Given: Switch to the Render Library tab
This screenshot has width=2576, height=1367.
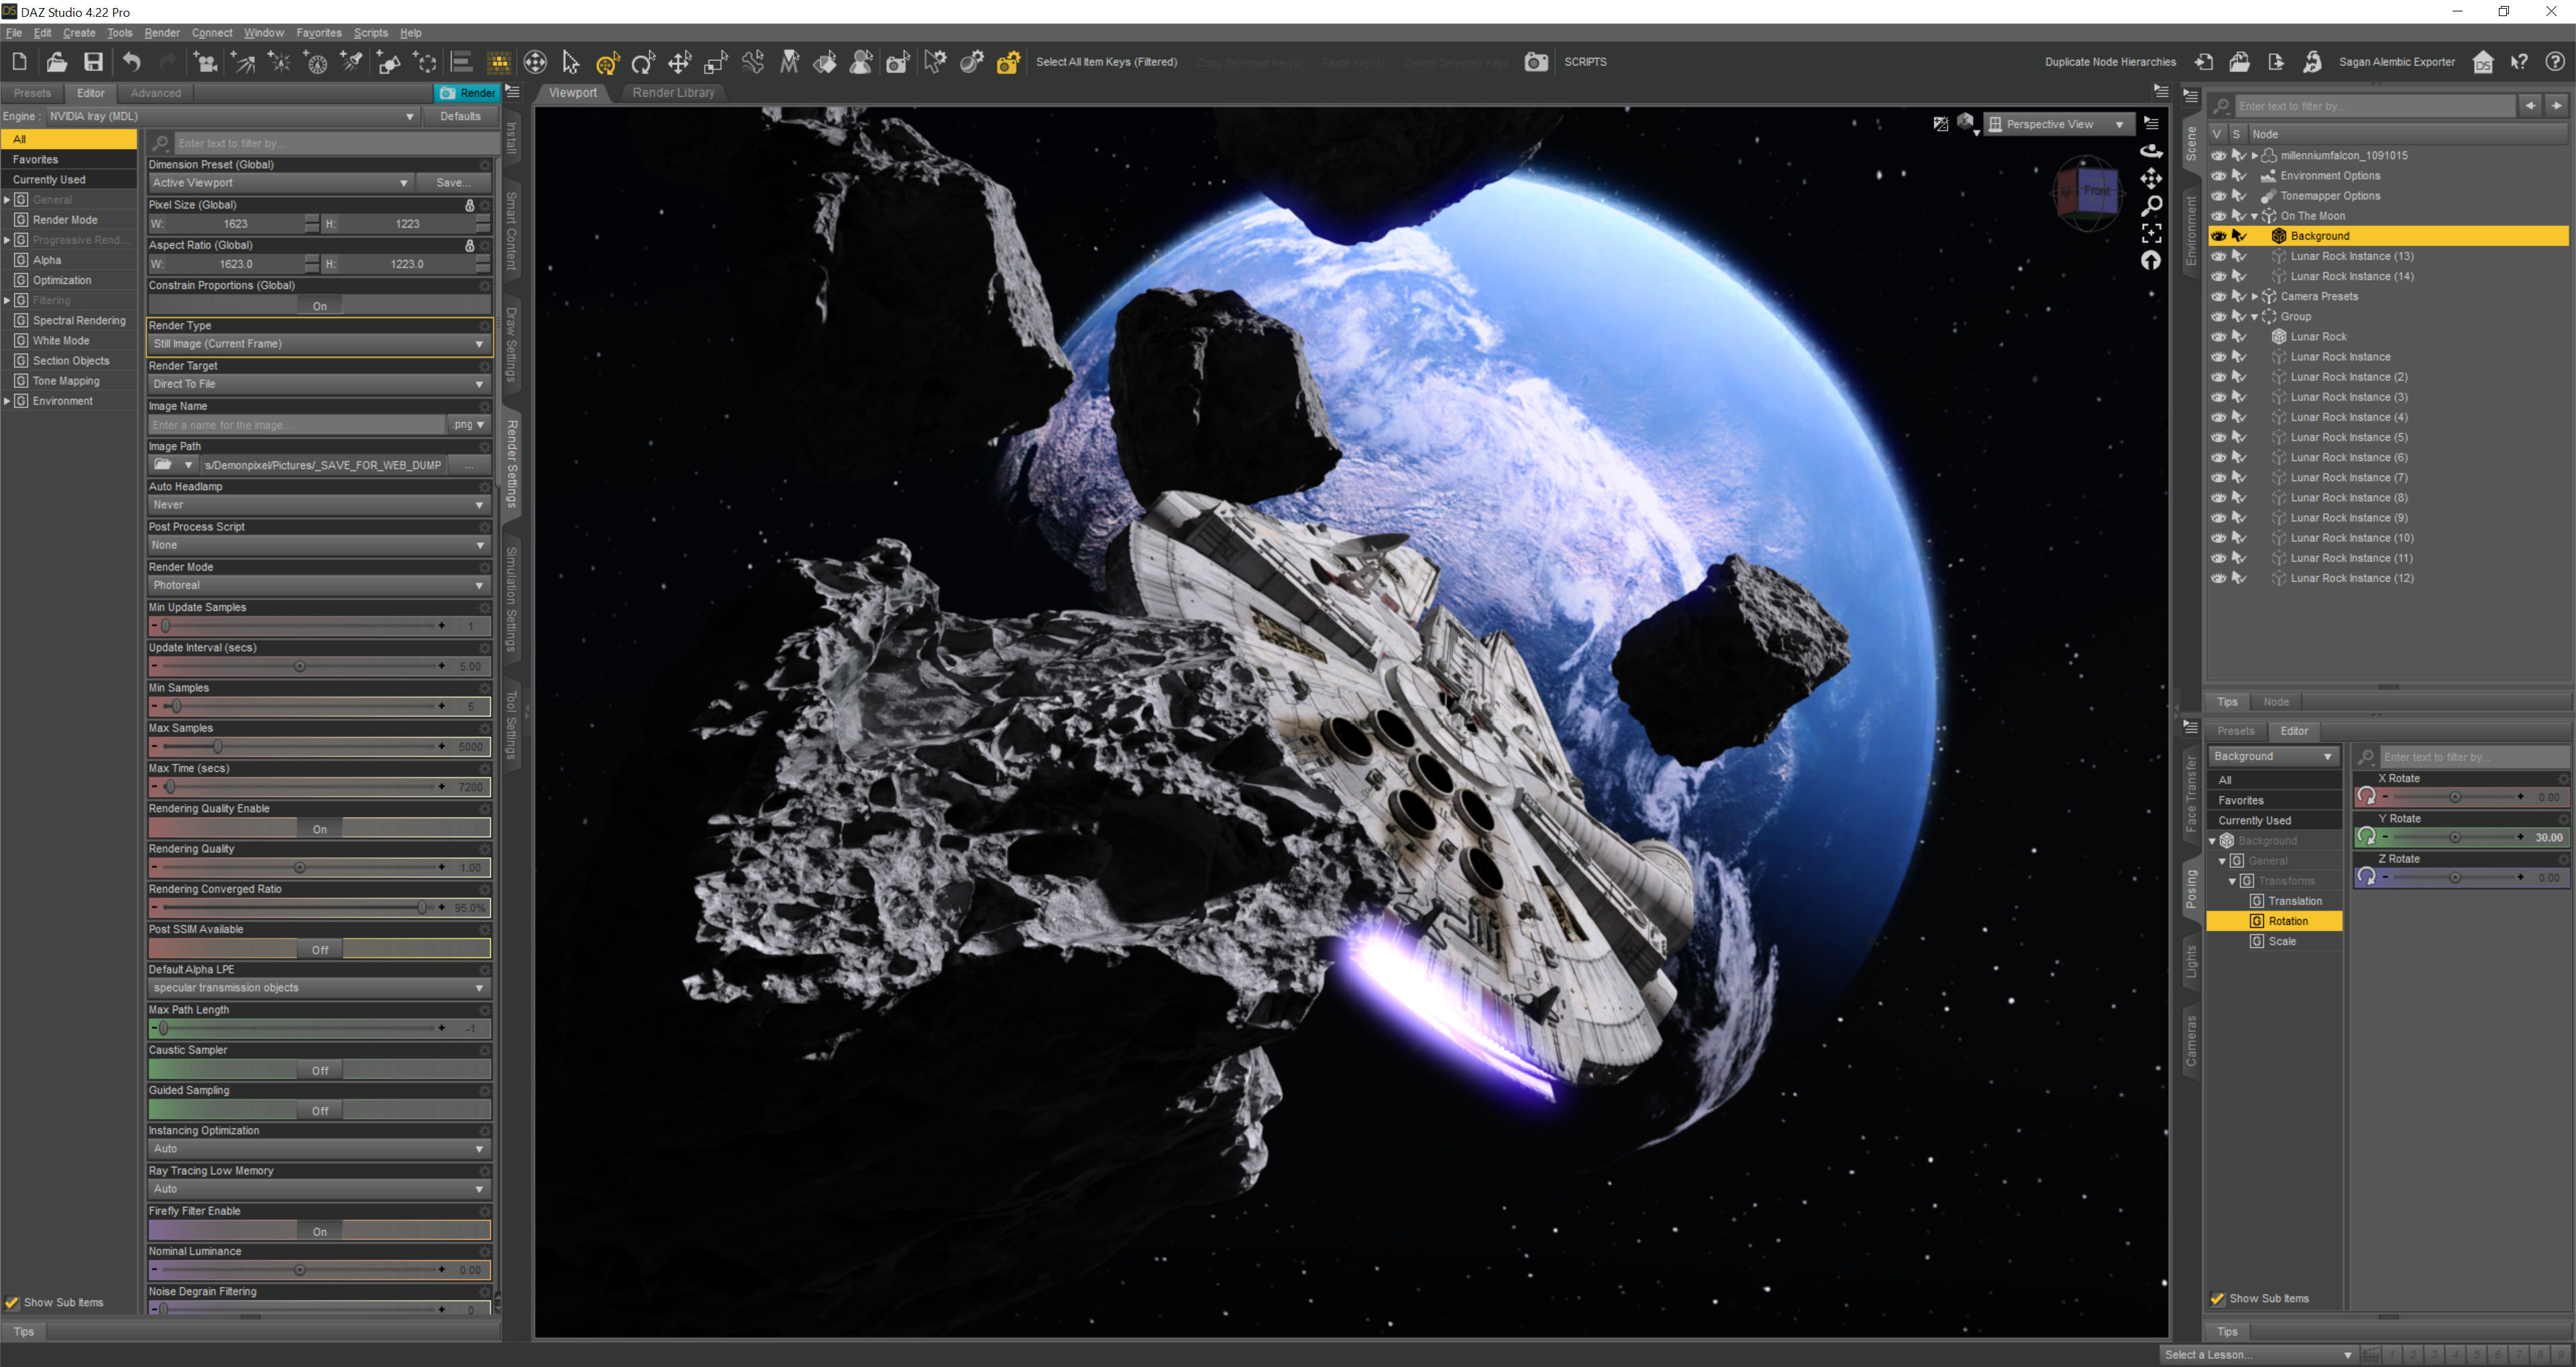Looking at the screenshot, I should point(673,93).
